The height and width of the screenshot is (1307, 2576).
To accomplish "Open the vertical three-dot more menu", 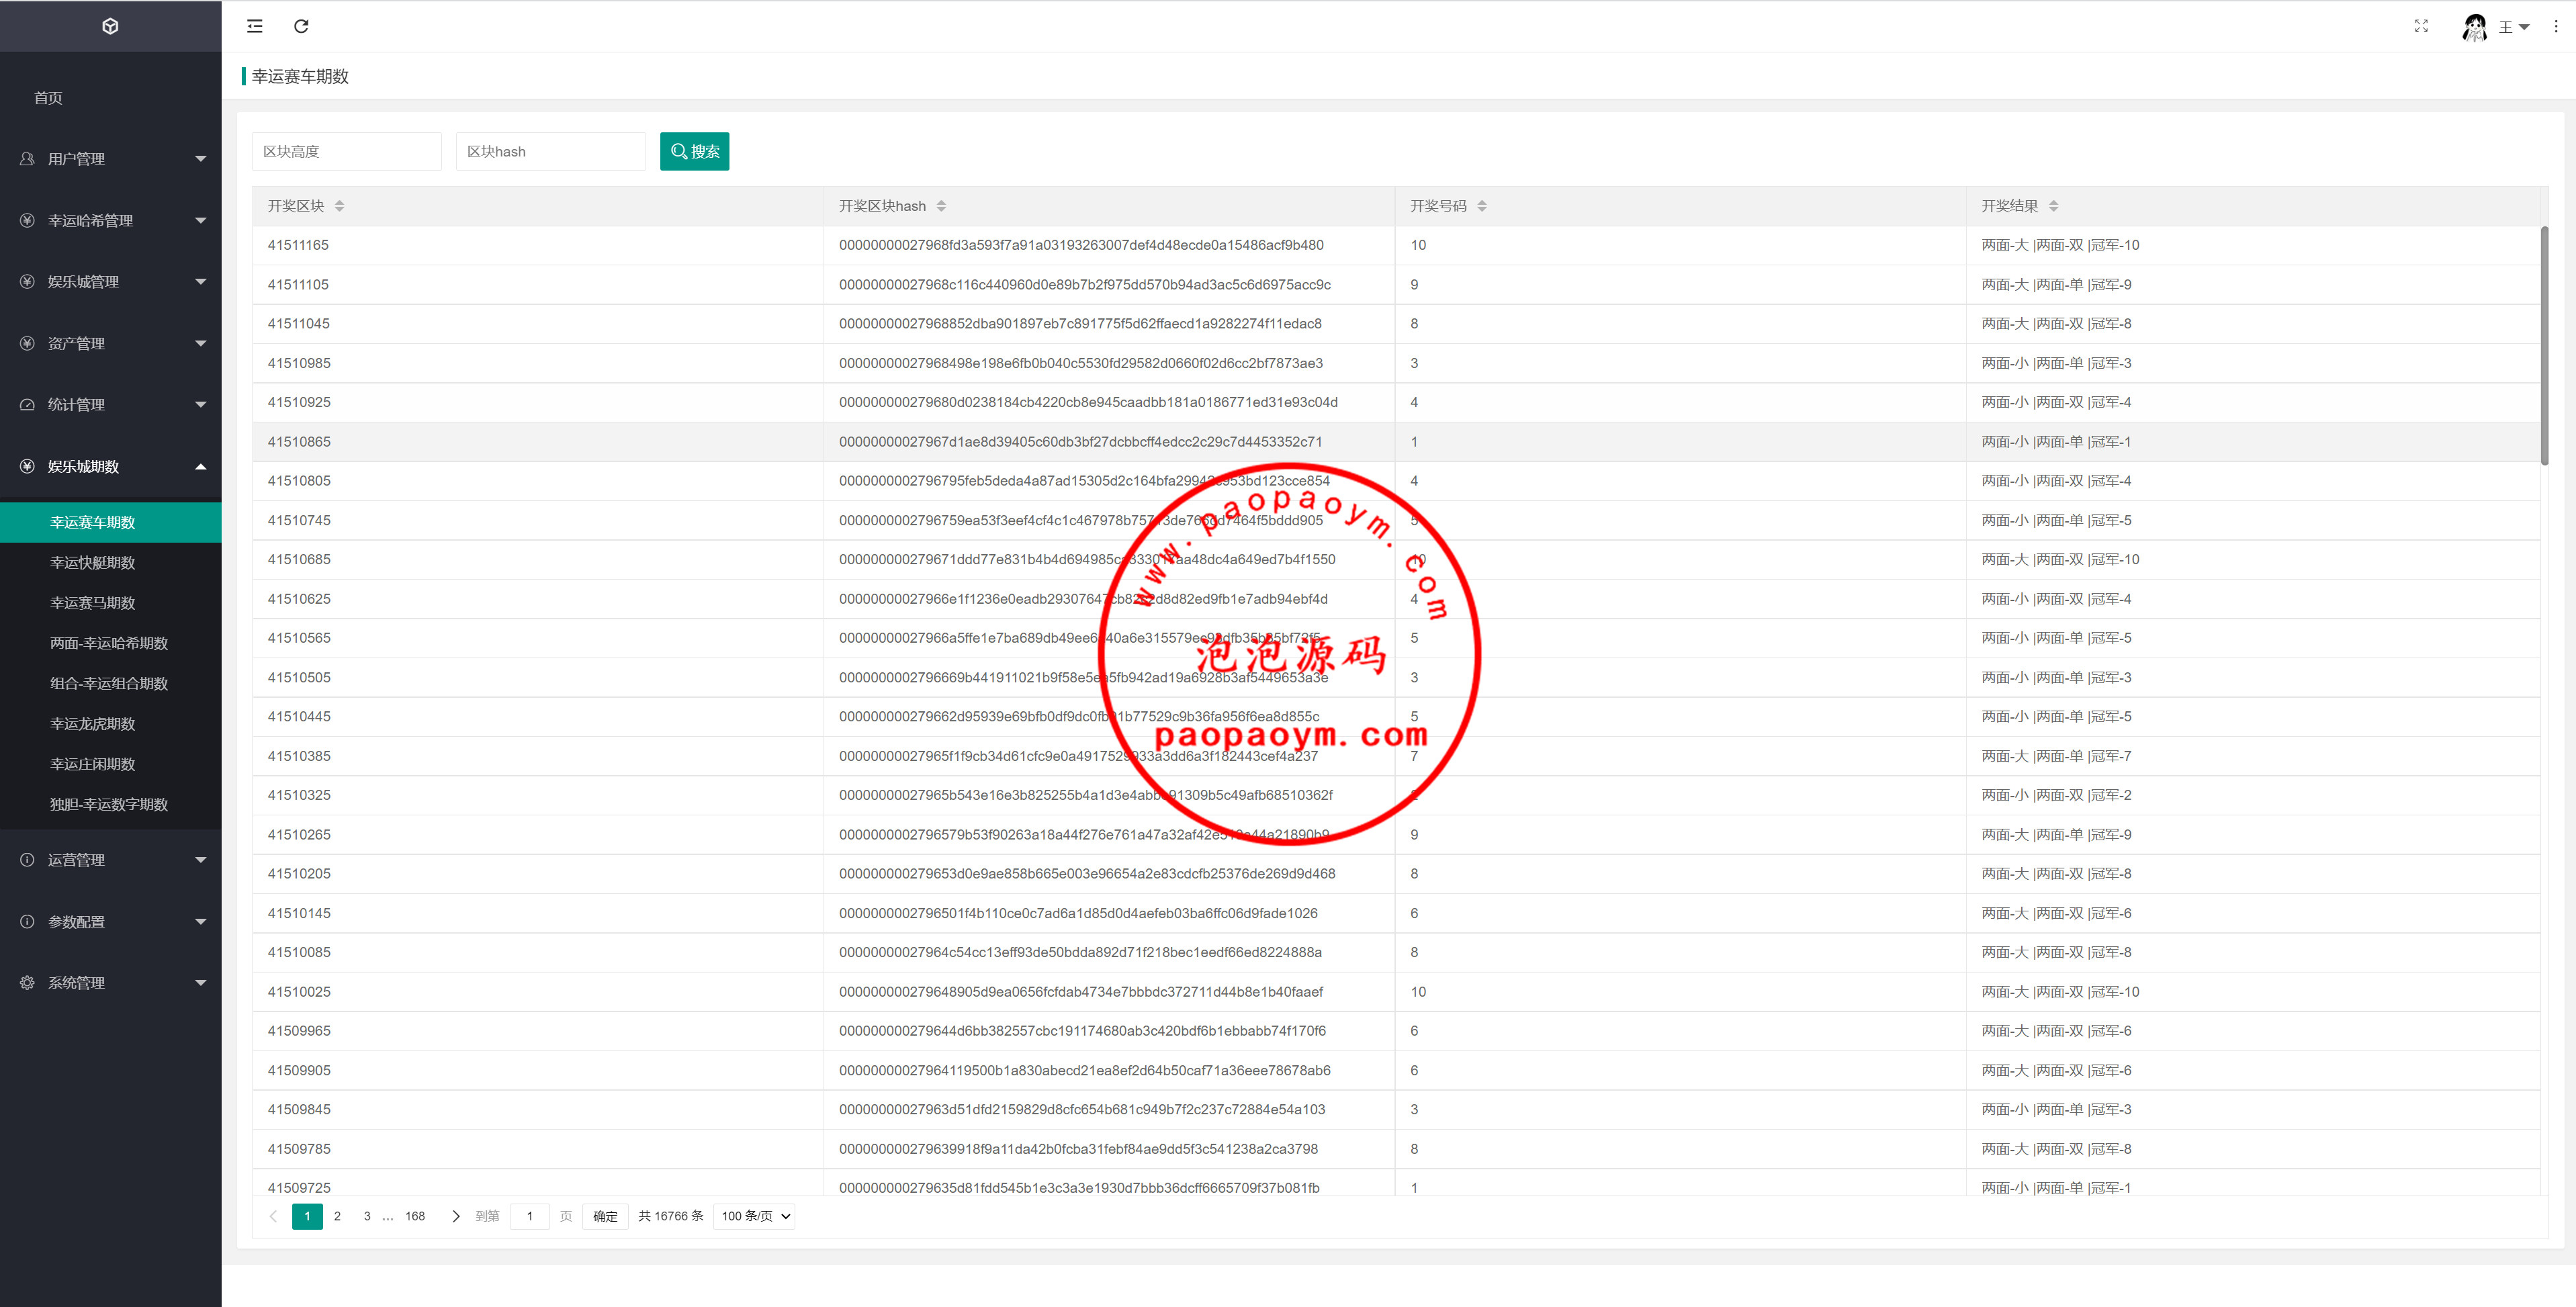I will (2555, 26).
